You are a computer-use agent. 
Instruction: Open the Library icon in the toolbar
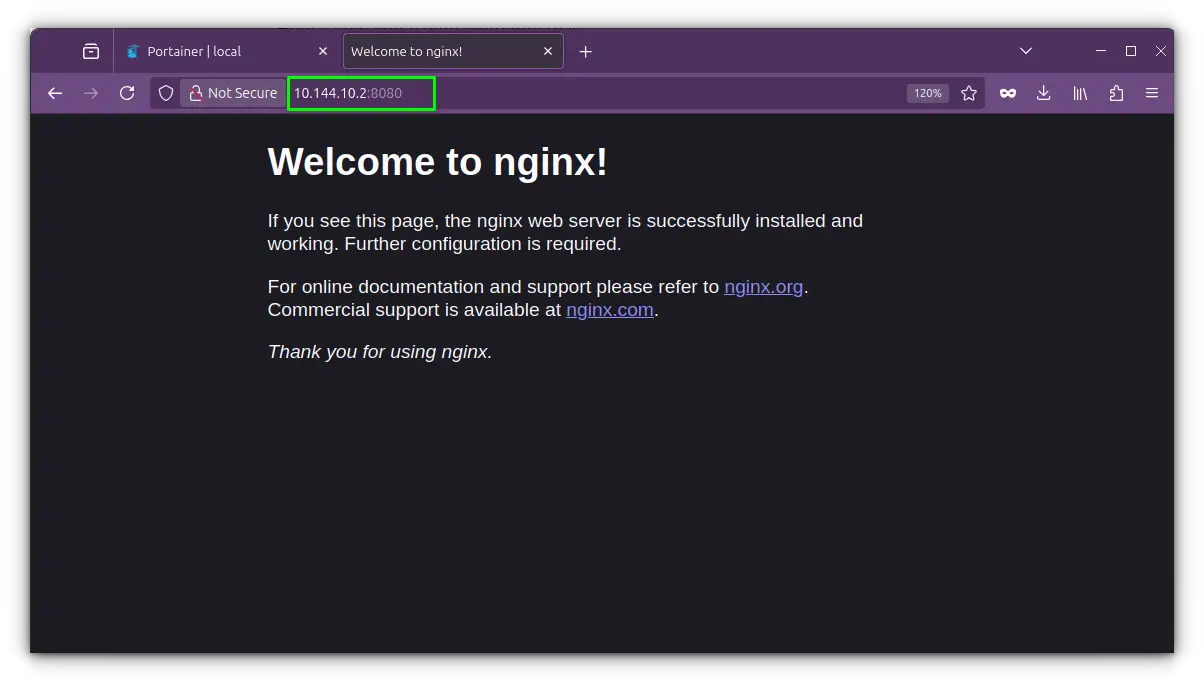tap(1079, 93)
